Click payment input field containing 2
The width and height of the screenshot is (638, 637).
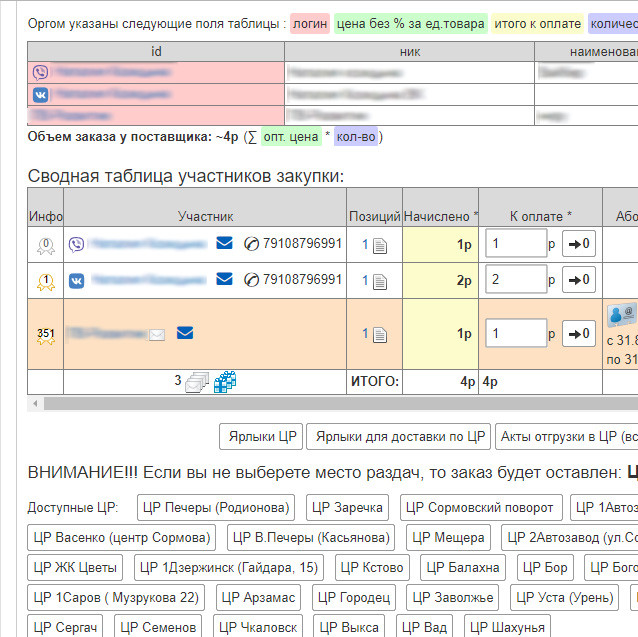tap(516, 279)
